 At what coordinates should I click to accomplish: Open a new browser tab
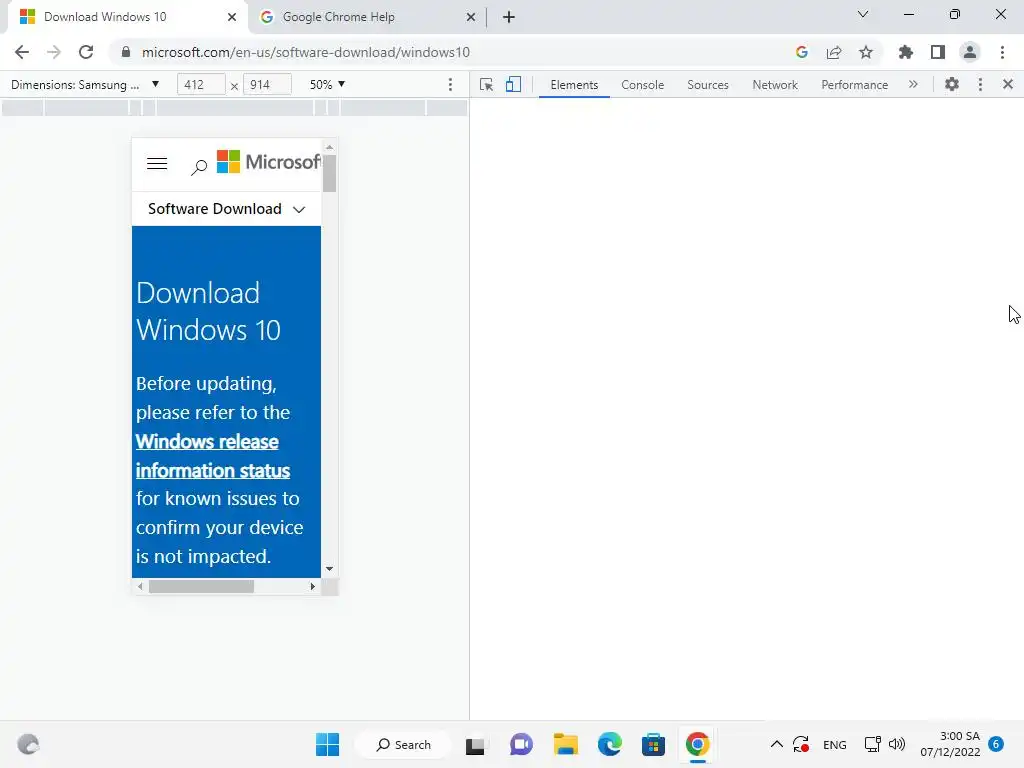(509, 17)
